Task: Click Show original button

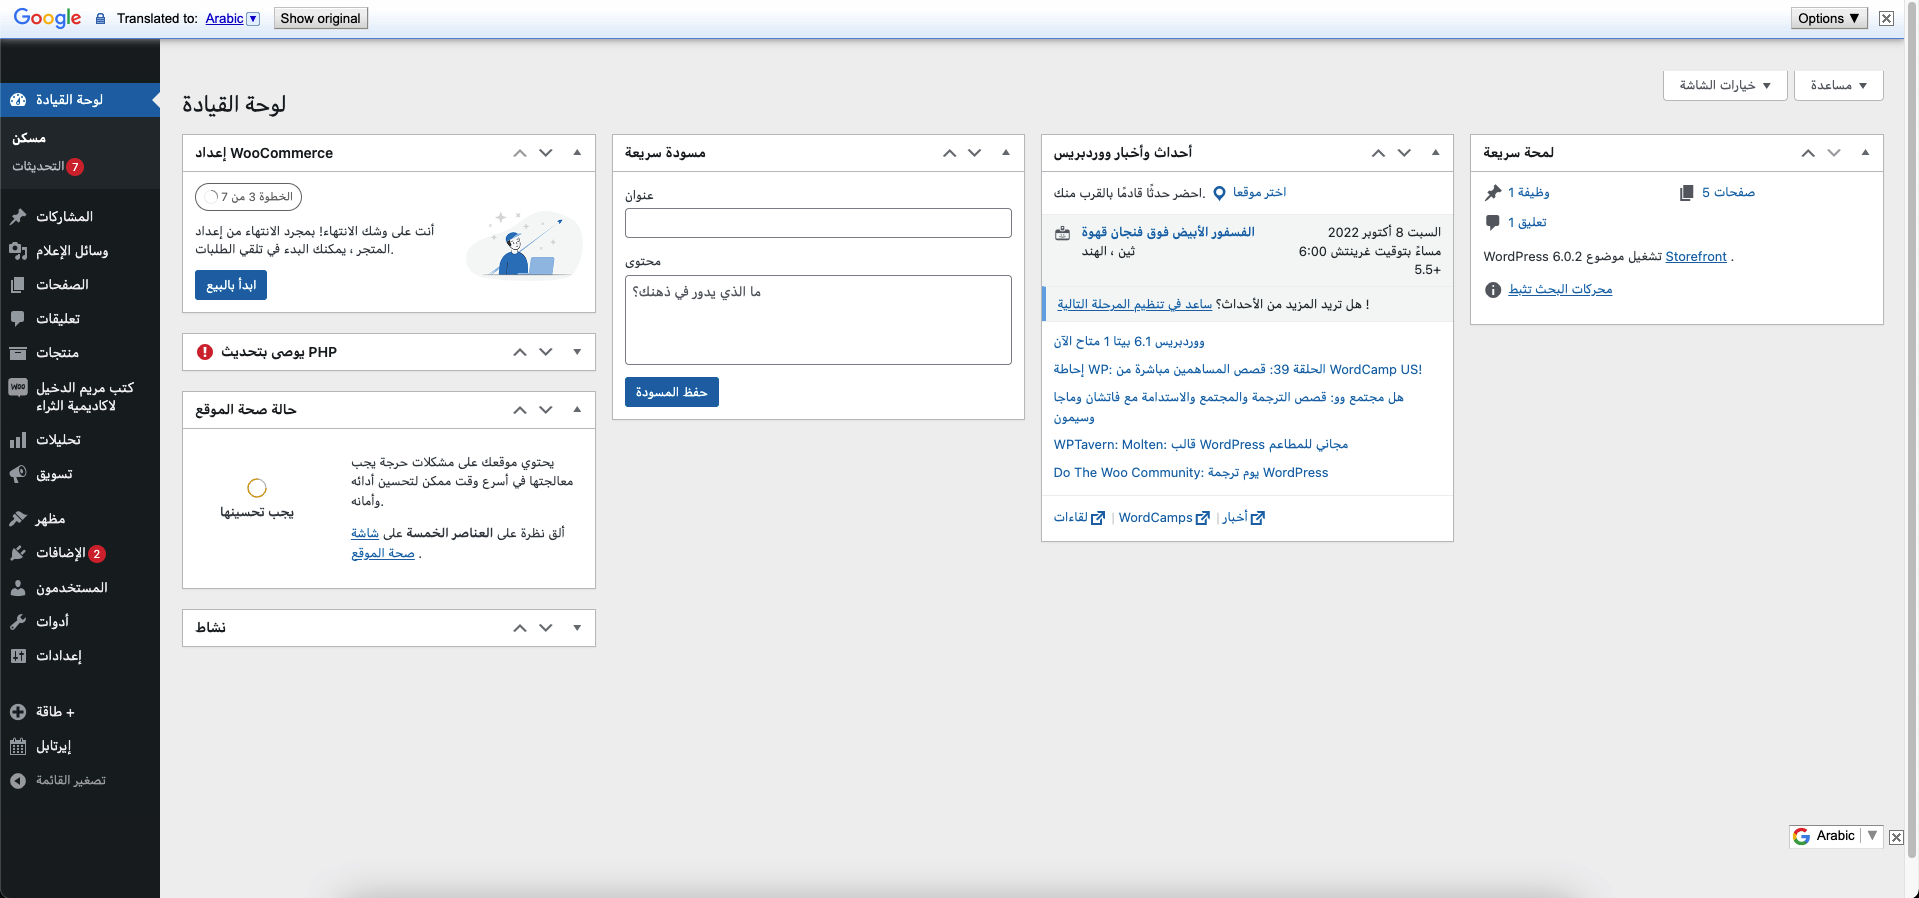Action: (320, 18)
